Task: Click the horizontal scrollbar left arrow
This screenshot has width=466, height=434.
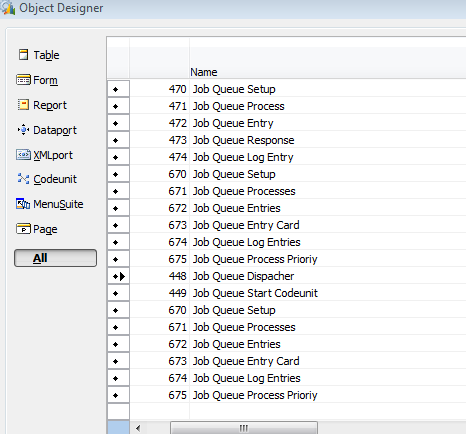Action: [x=138, y=428]
